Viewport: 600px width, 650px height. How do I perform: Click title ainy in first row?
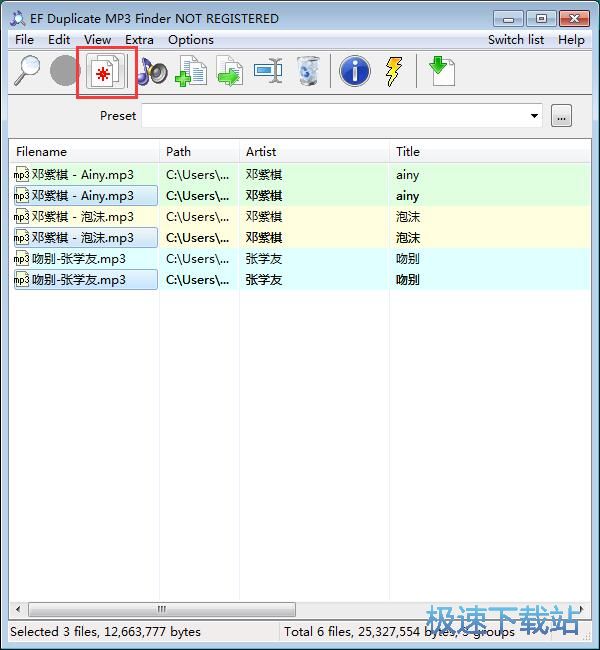pos(407,175)
